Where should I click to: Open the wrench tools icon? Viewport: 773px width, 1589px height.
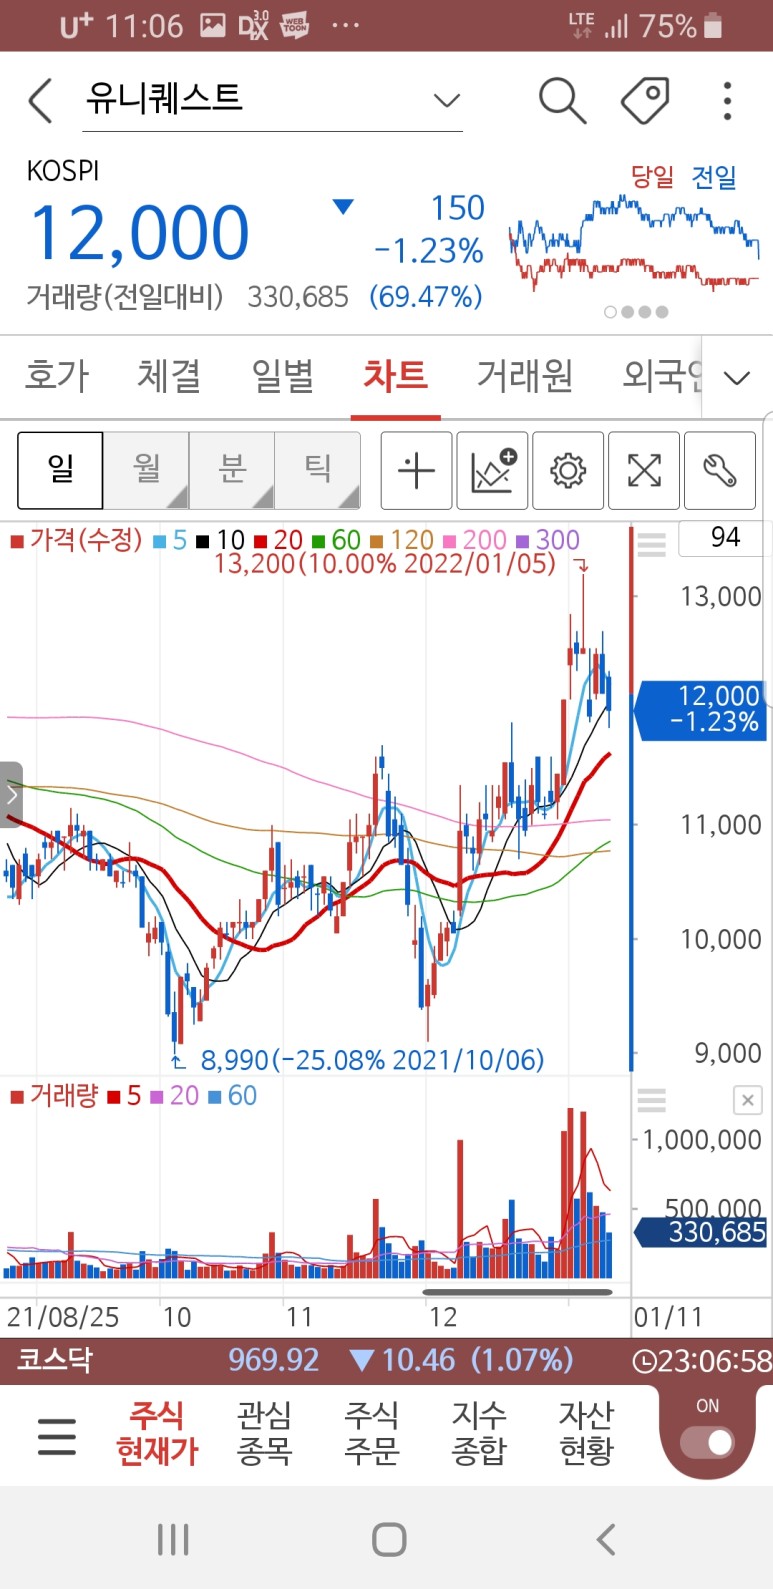click(720, 470)
